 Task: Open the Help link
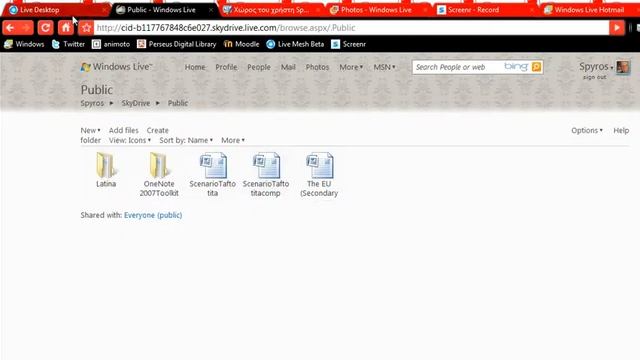[621, 130]
